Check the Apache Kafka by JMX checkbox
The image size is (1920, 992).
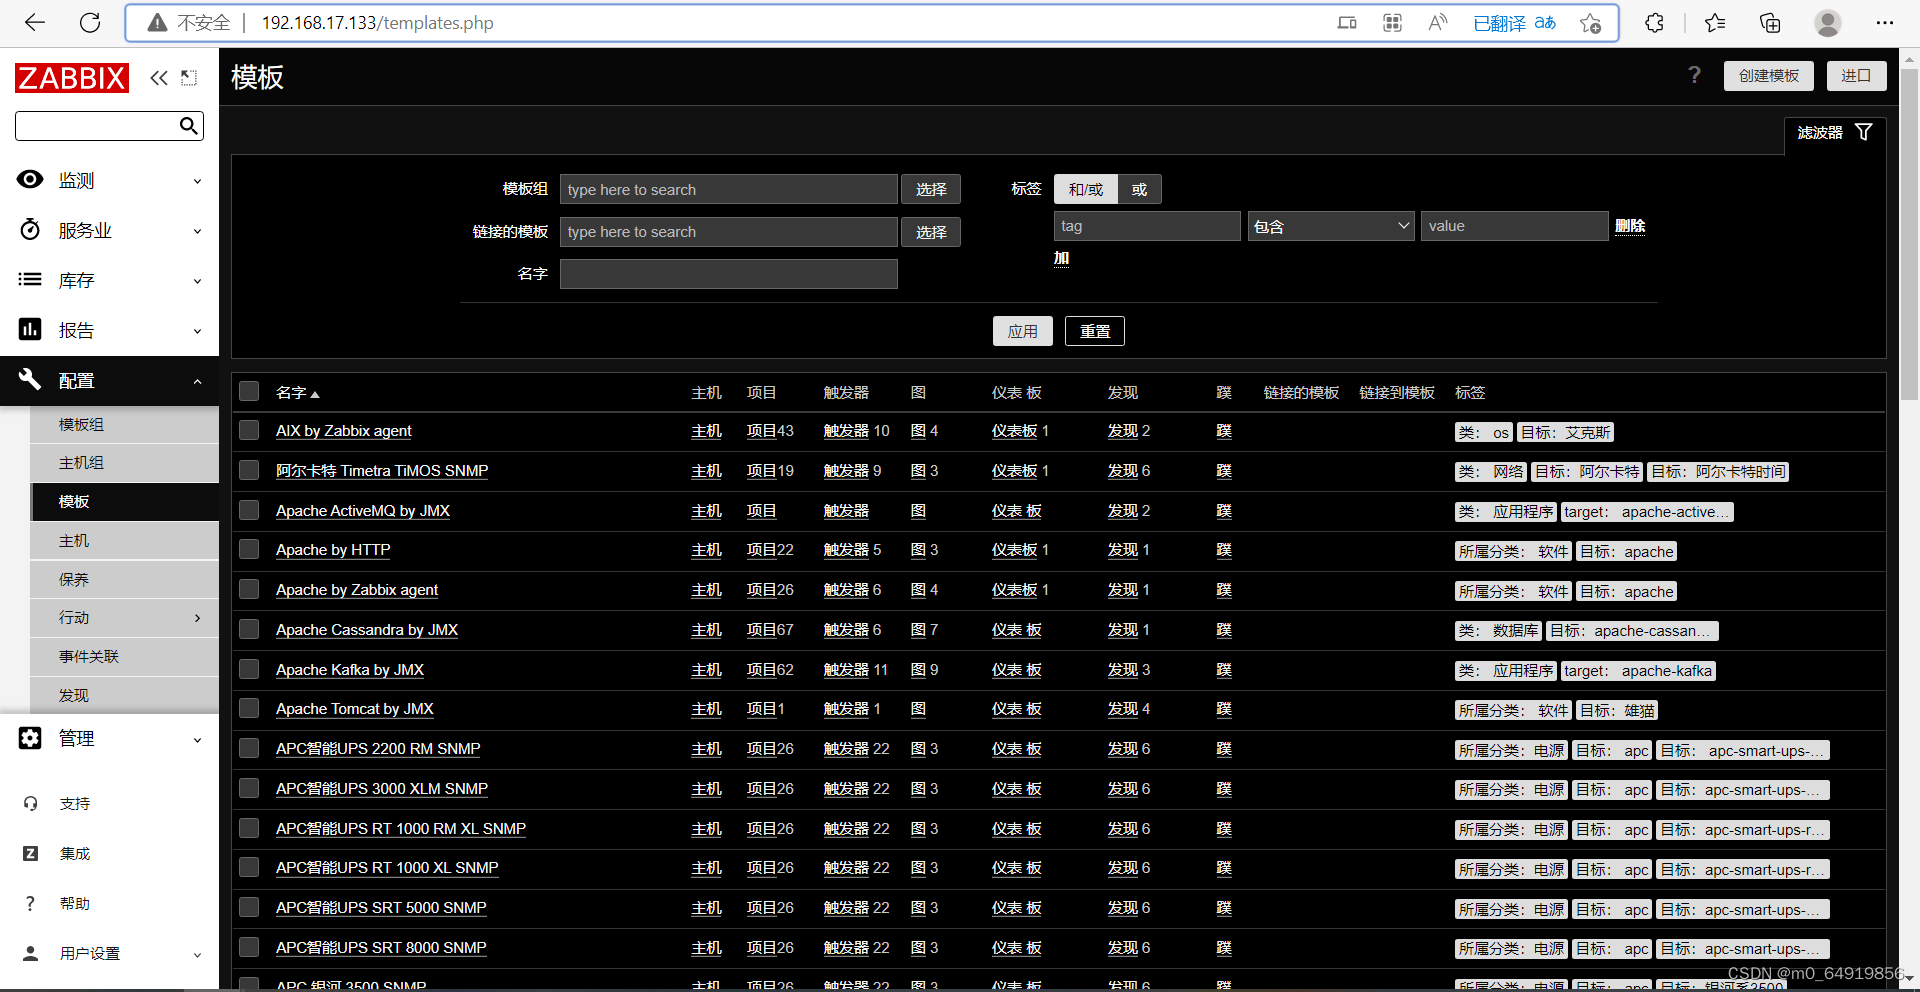pos(249,669)
